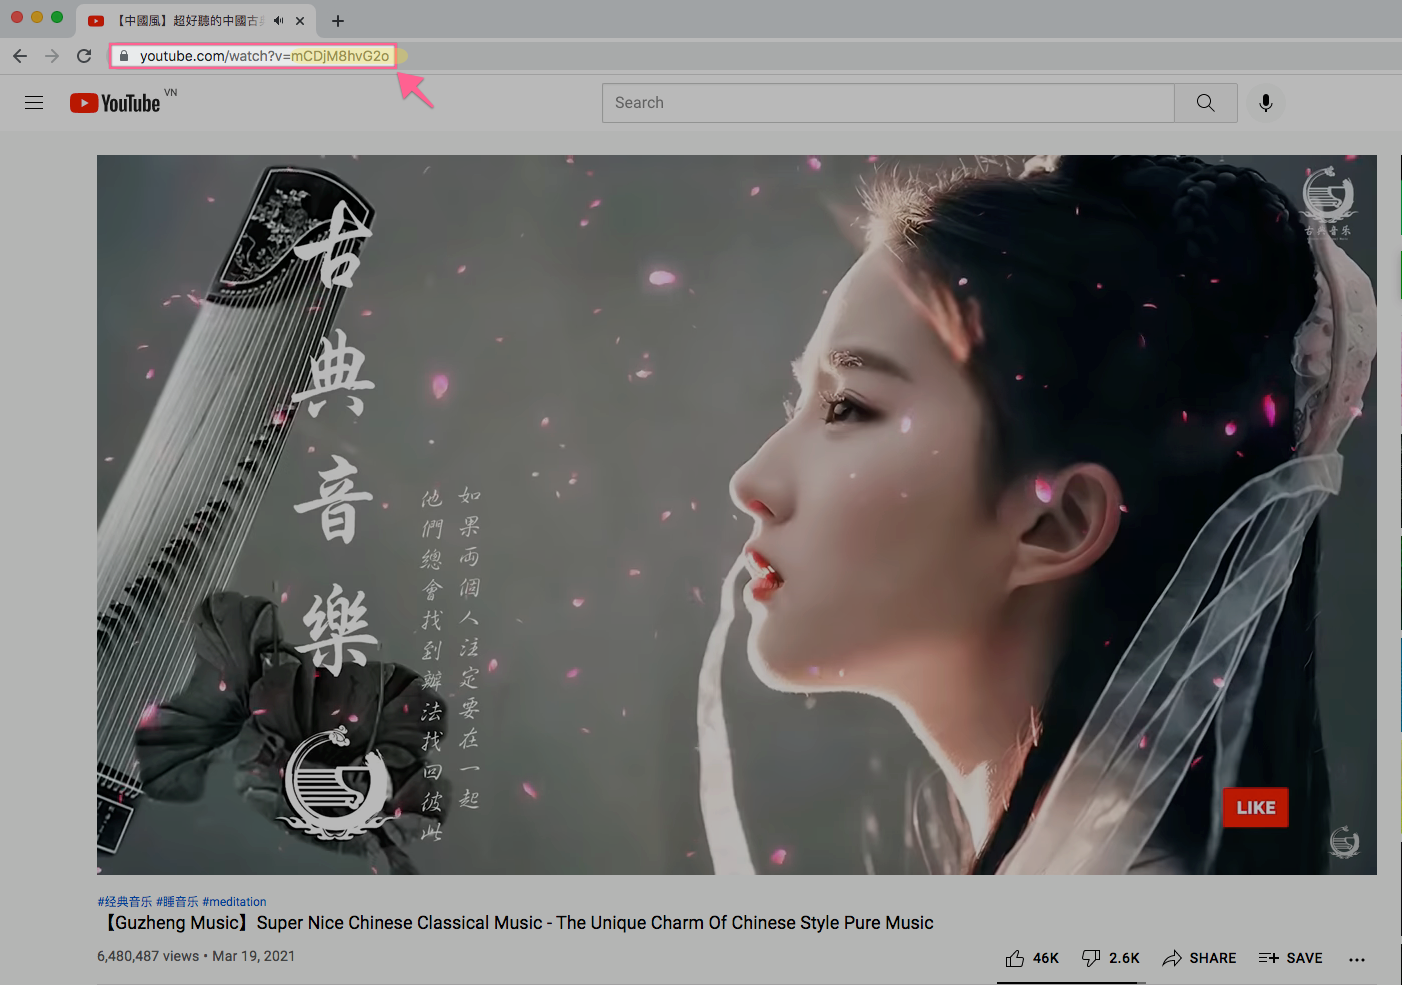
Task: Click the 6,480,487 views text
Action: pyautogui.click(x=148, y=956)
